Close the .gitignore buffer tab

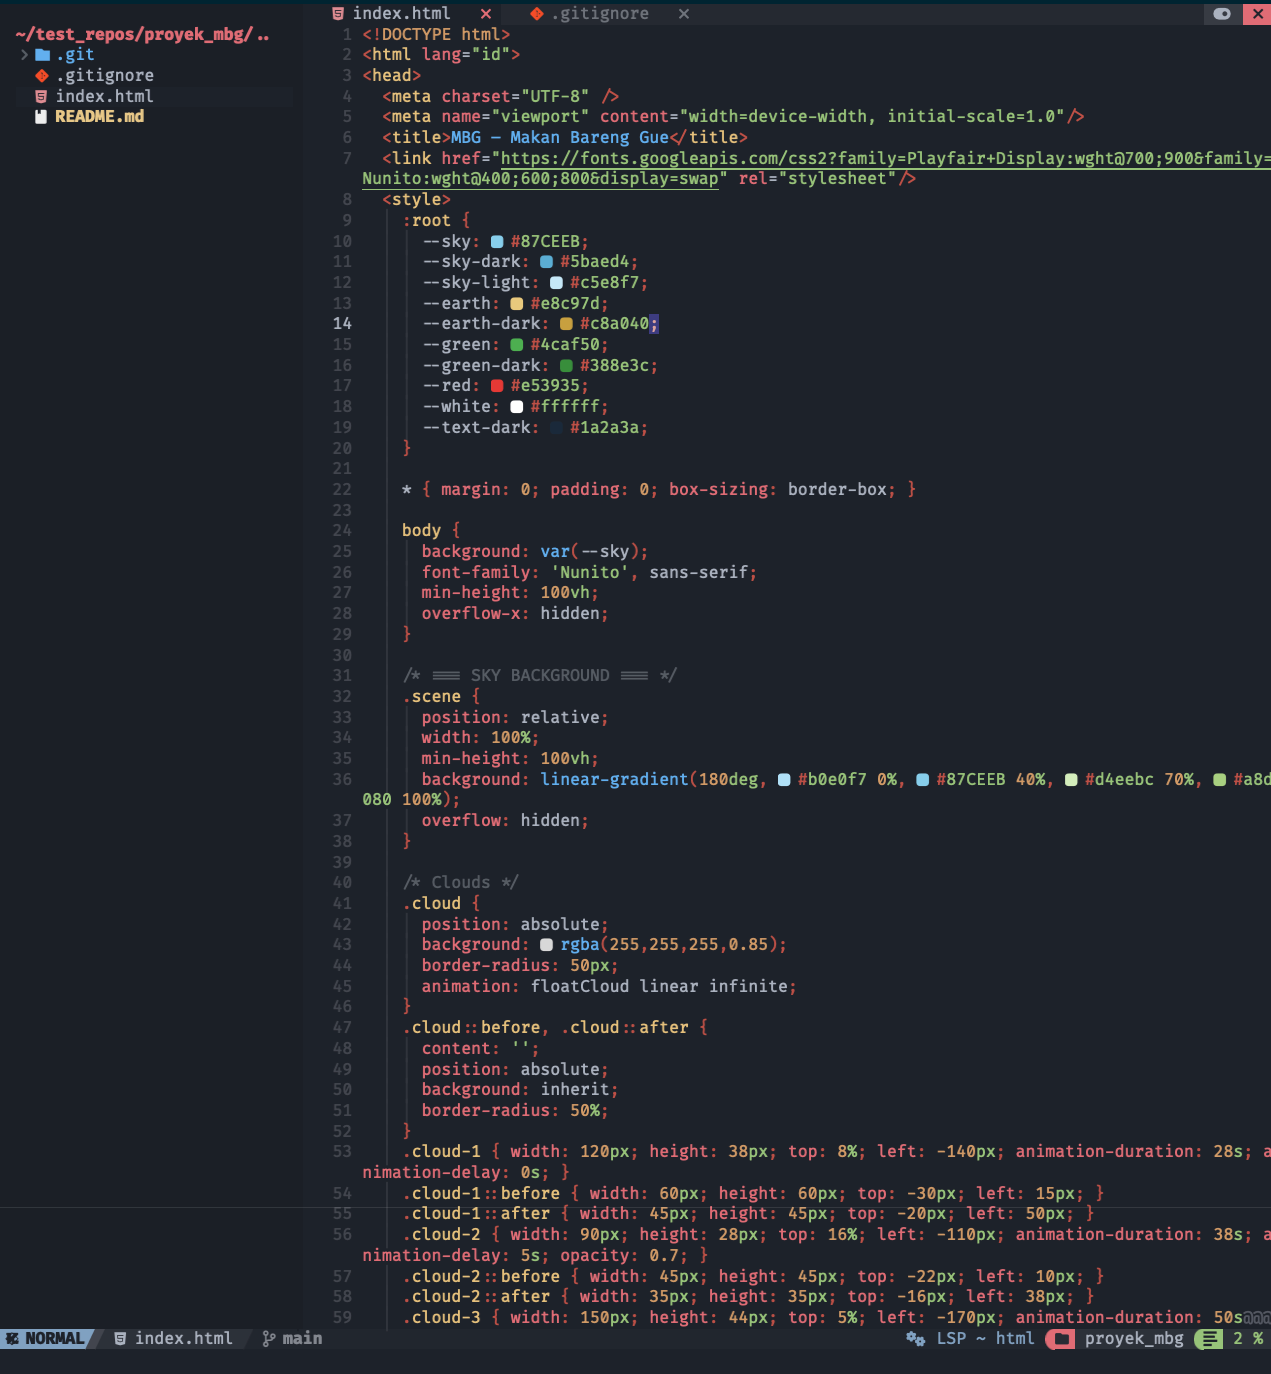[684, 14]
